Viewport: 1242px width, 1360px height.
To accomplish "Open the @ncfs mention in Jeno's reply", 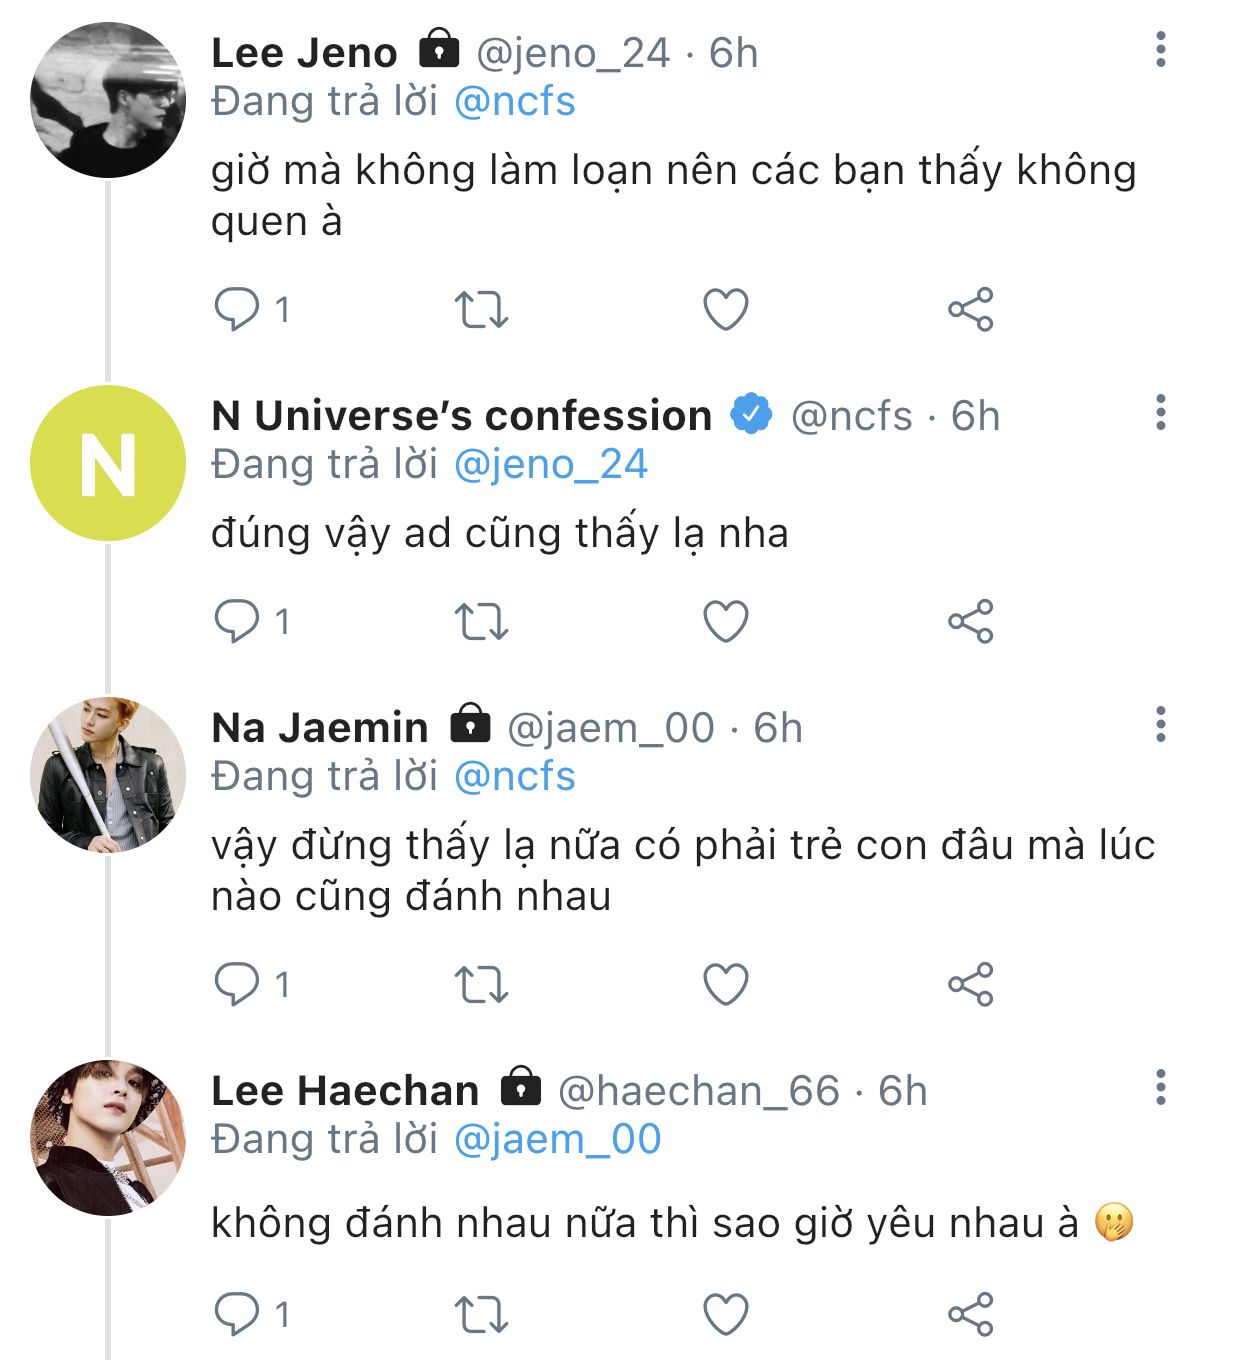I will click(x=515, y=102).
